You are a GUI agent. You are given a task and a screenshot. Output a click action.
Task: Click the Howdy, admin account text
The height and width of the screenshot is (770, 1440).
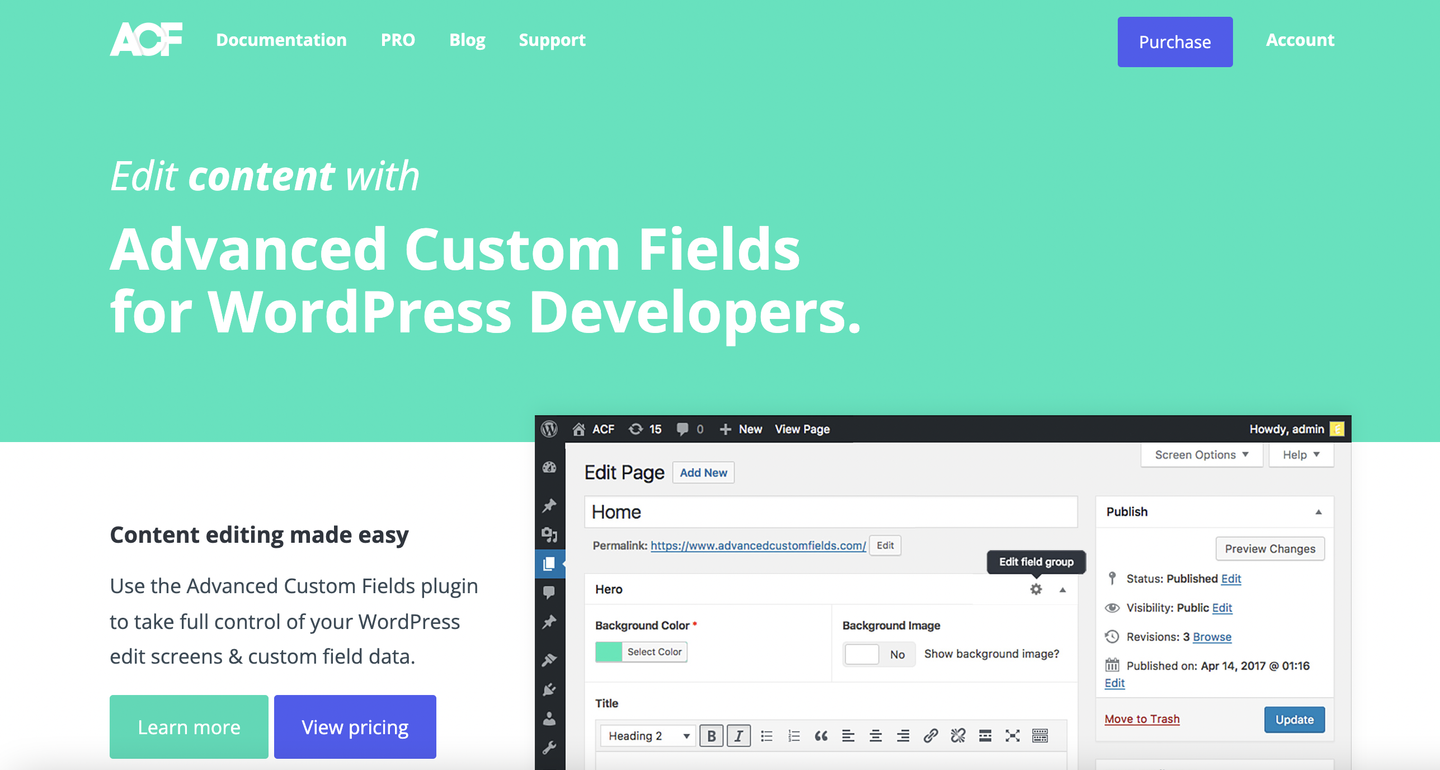tap(1287, 429)
